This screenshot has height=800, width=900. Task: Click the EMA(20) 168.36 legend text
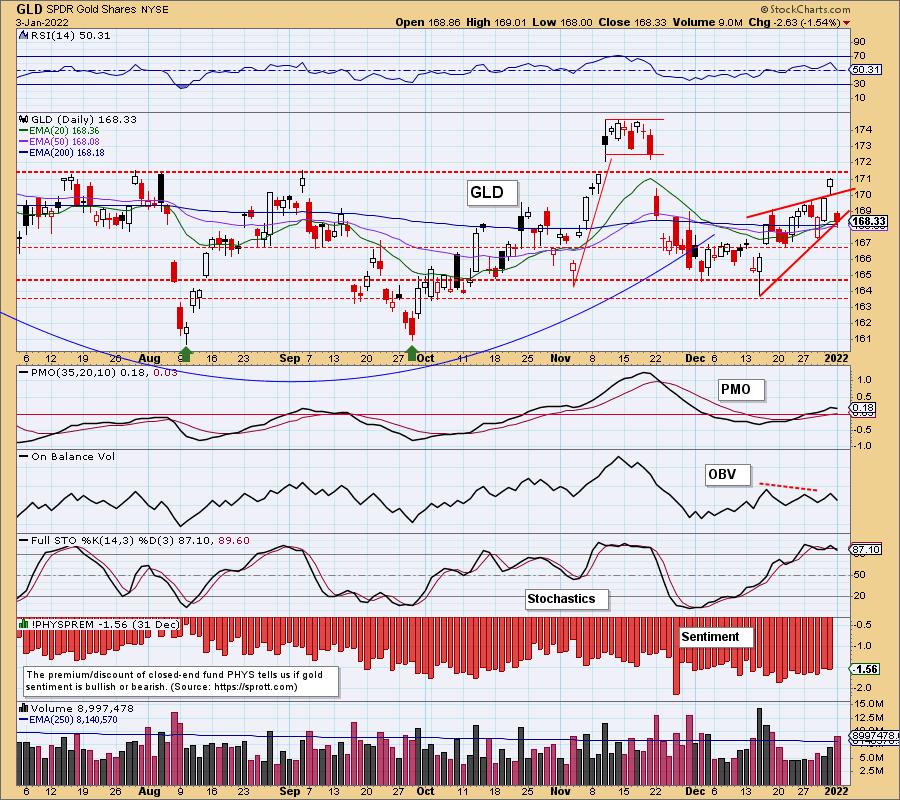(64, 131)
